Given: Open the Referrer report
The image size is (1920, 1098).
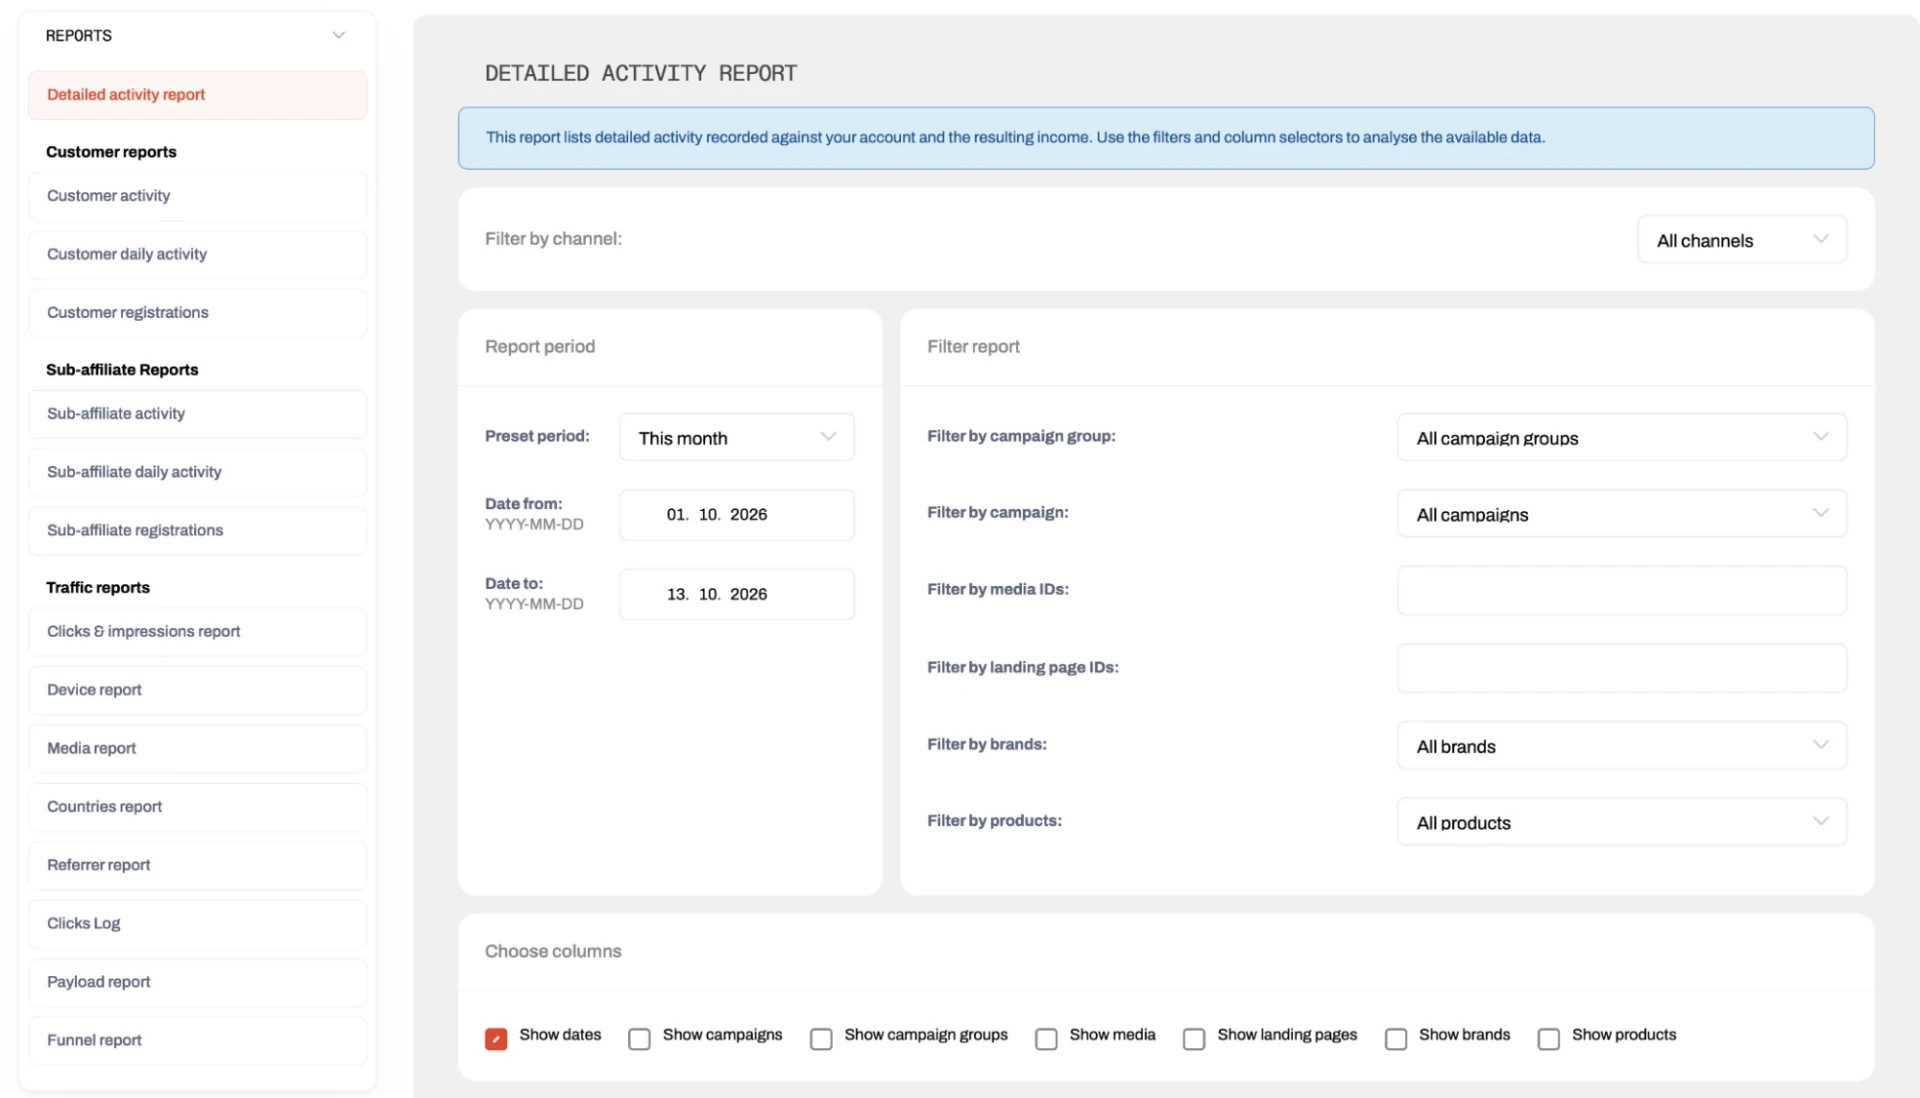Looking at the screenshot, I should [197, 865].
